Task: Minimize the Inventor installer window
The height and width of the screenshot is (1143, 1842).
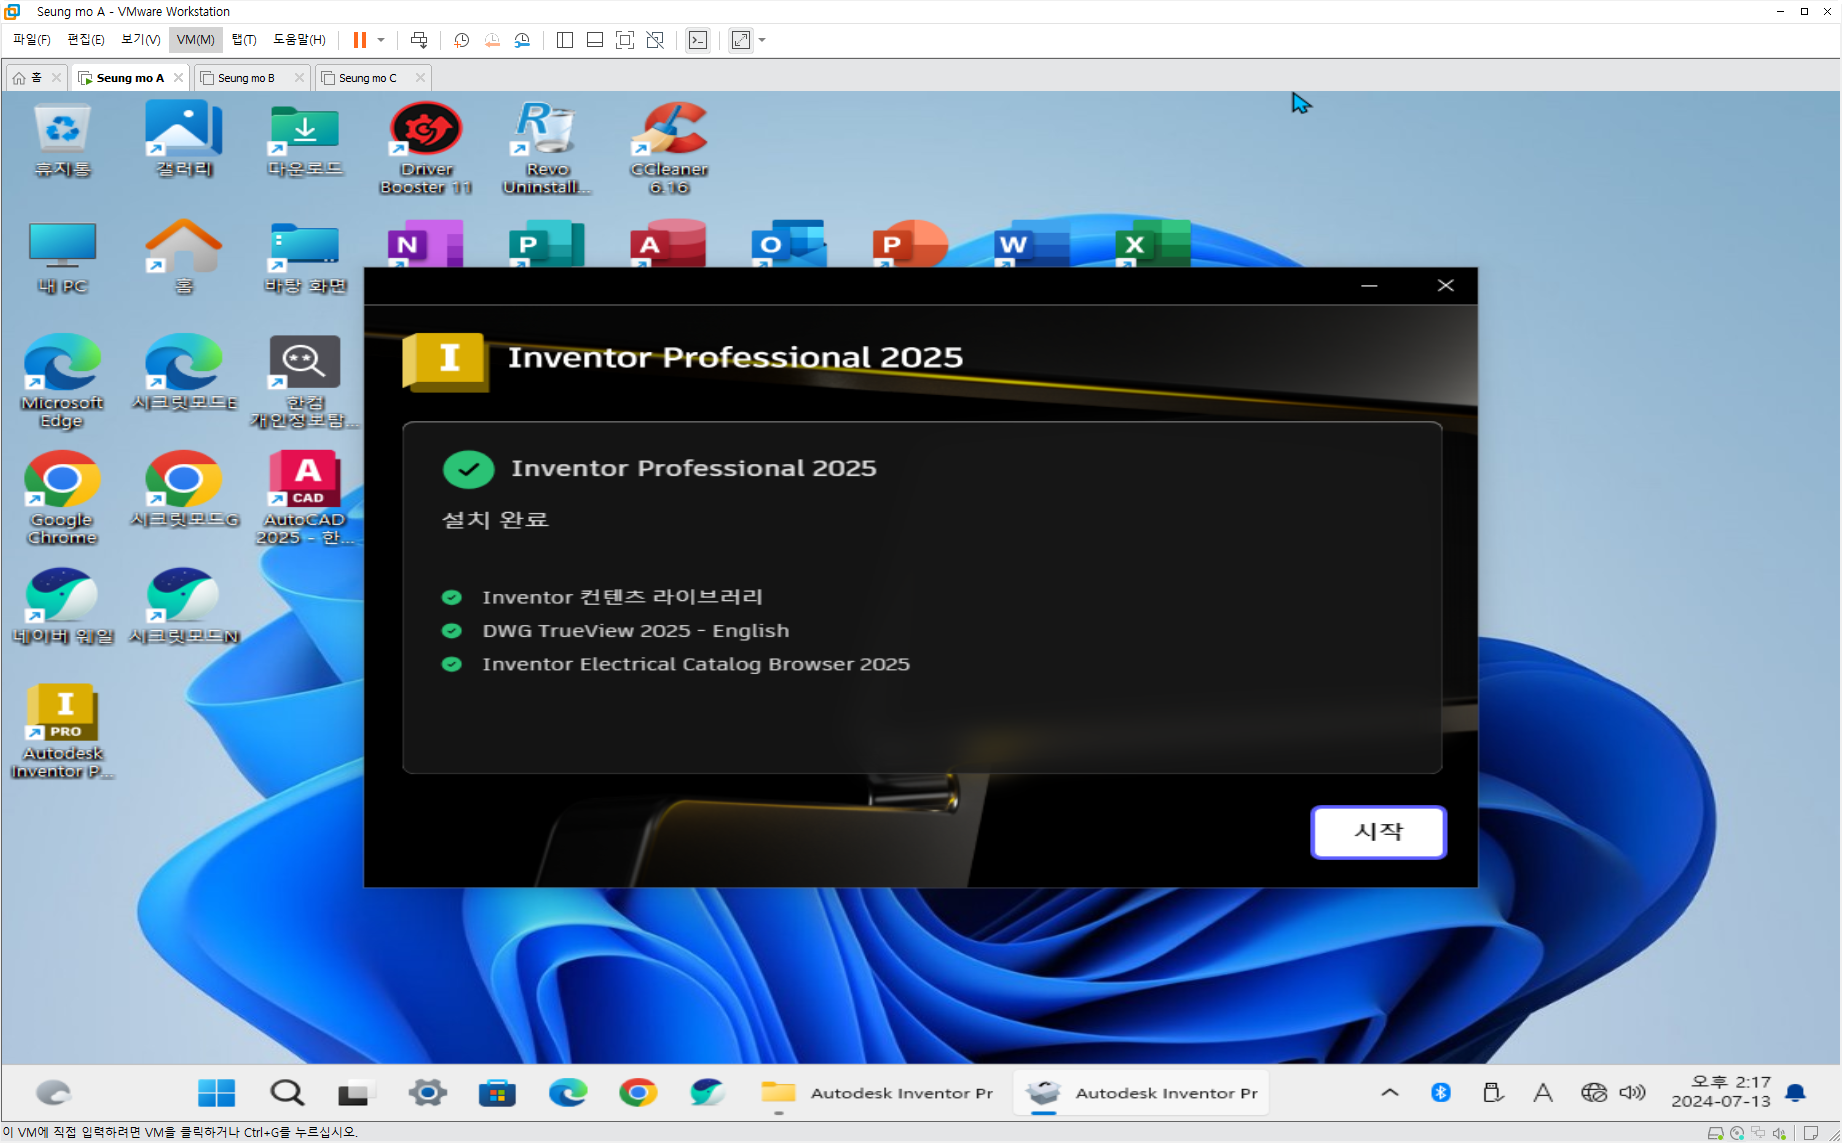Action: tap(1369, 286)
